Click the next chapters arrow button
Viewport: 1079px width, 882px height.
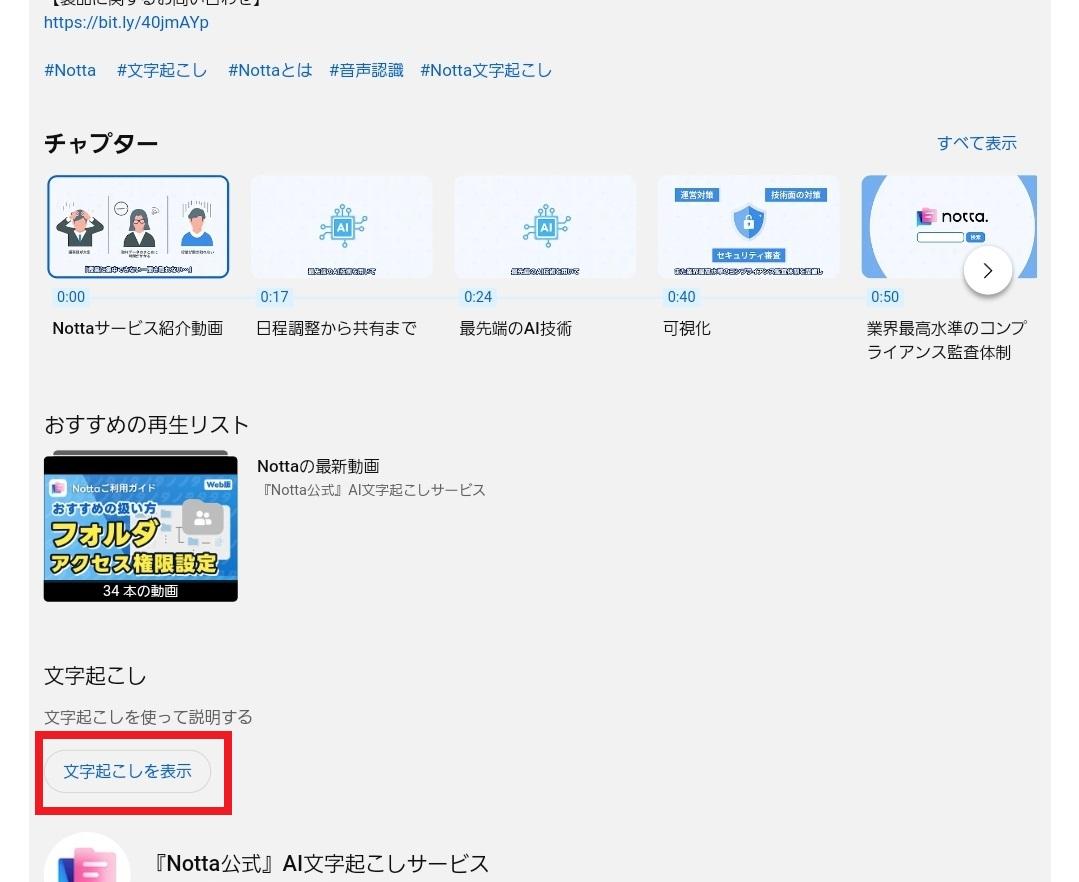(987, 270)
